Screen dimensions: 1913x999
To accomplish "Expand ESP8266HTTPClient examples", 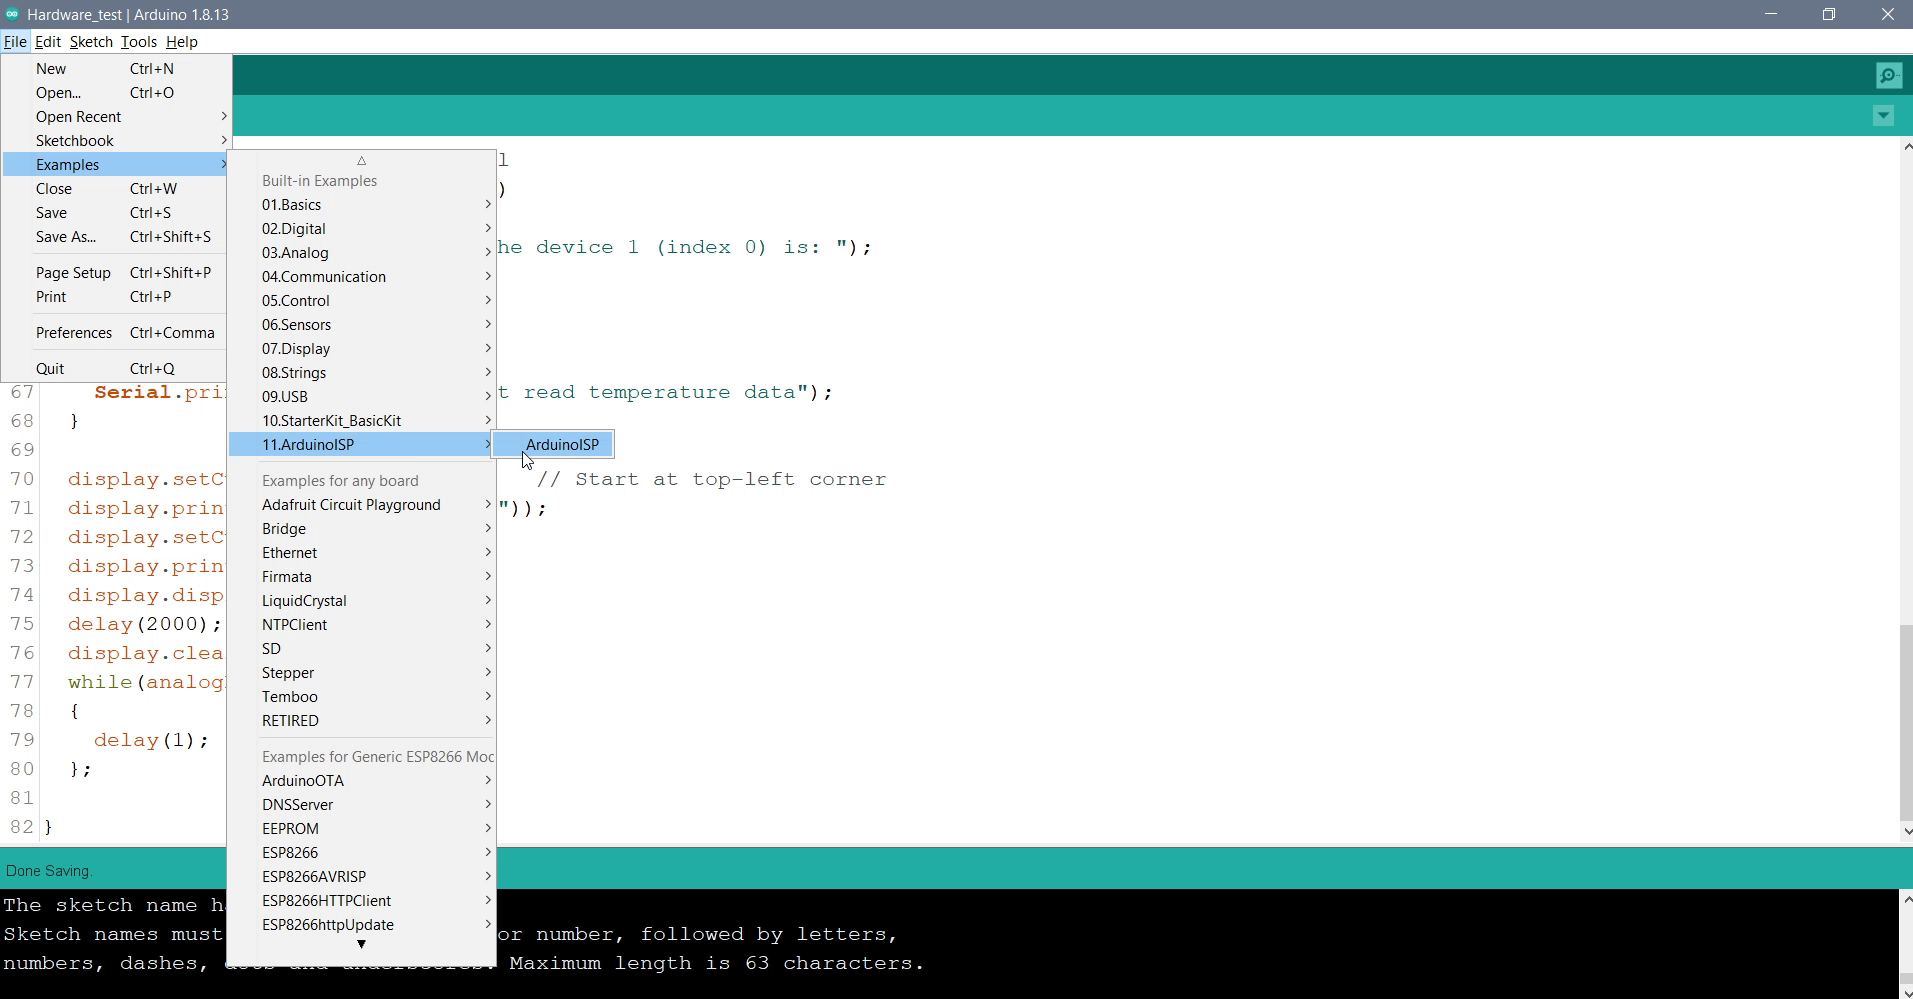I will click(x=362, y=901).
